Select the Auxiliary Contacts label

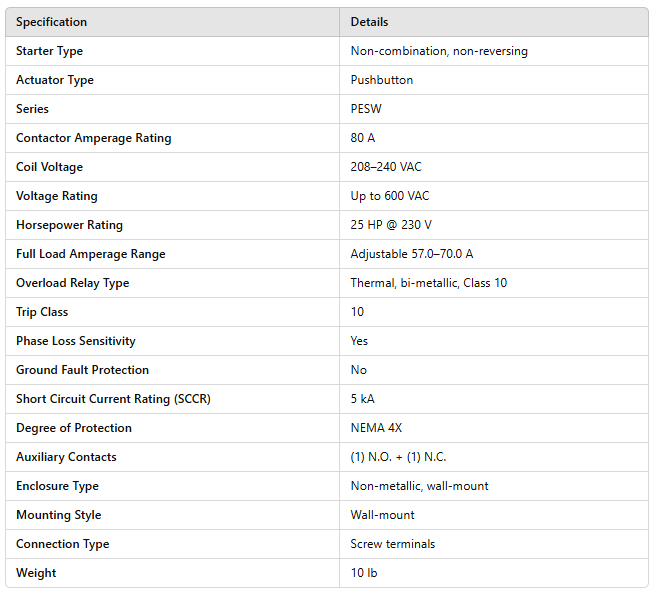click(x=66, y=457)
